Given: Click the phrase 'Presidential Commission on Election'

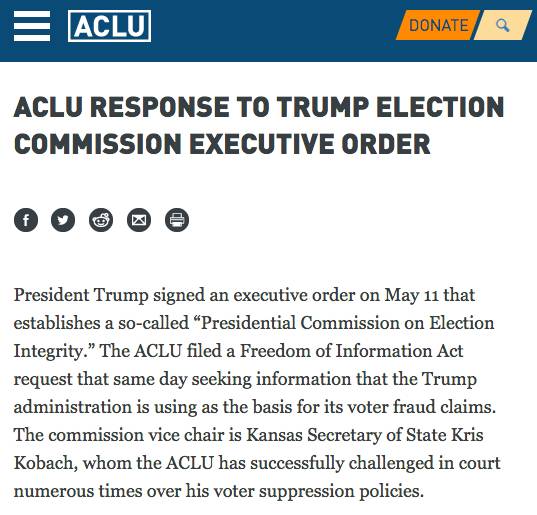Looking at the screenshot, I should point(347,323).
